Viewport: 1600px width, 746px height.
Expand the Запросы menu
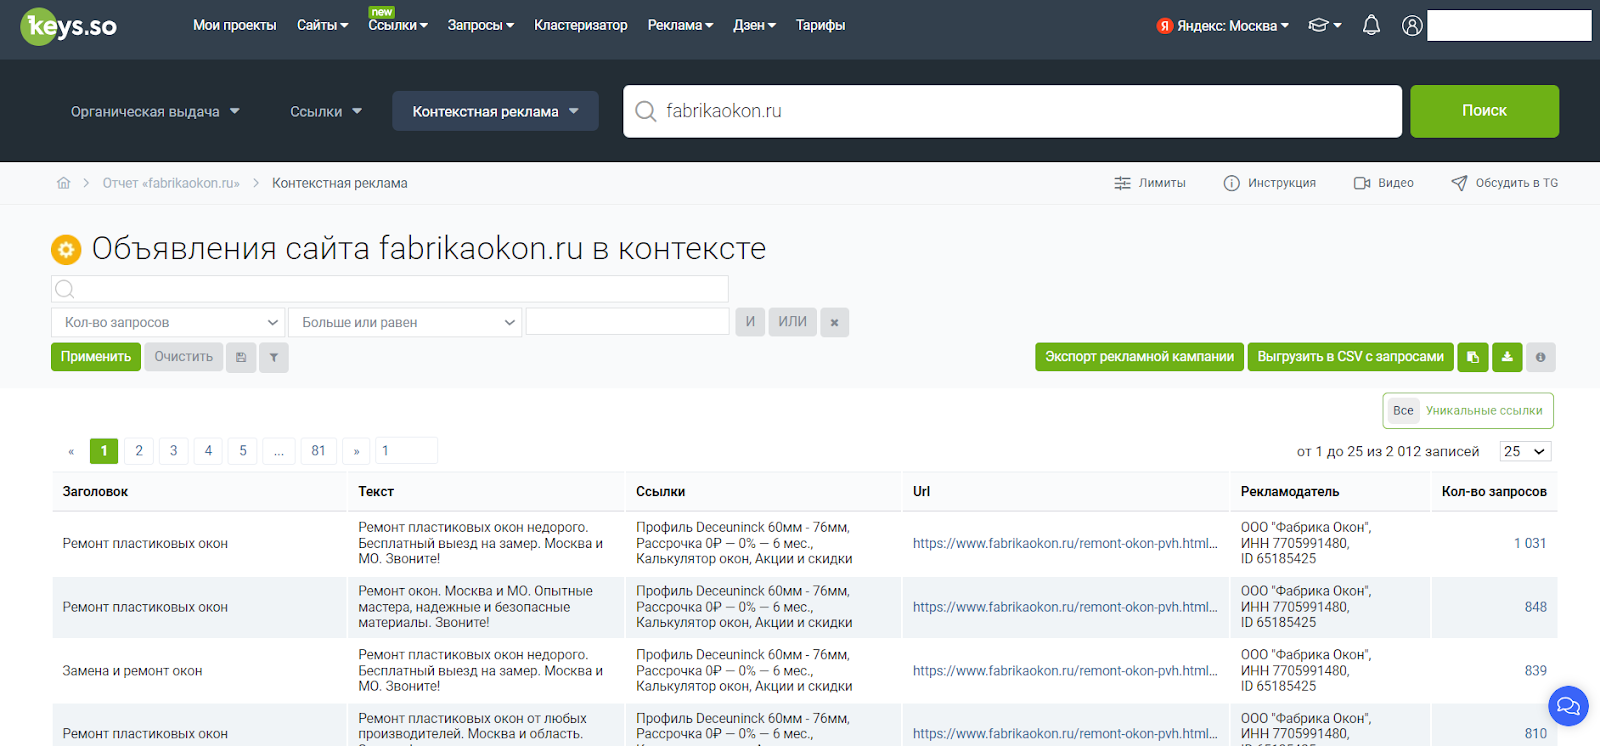[481, 25]
